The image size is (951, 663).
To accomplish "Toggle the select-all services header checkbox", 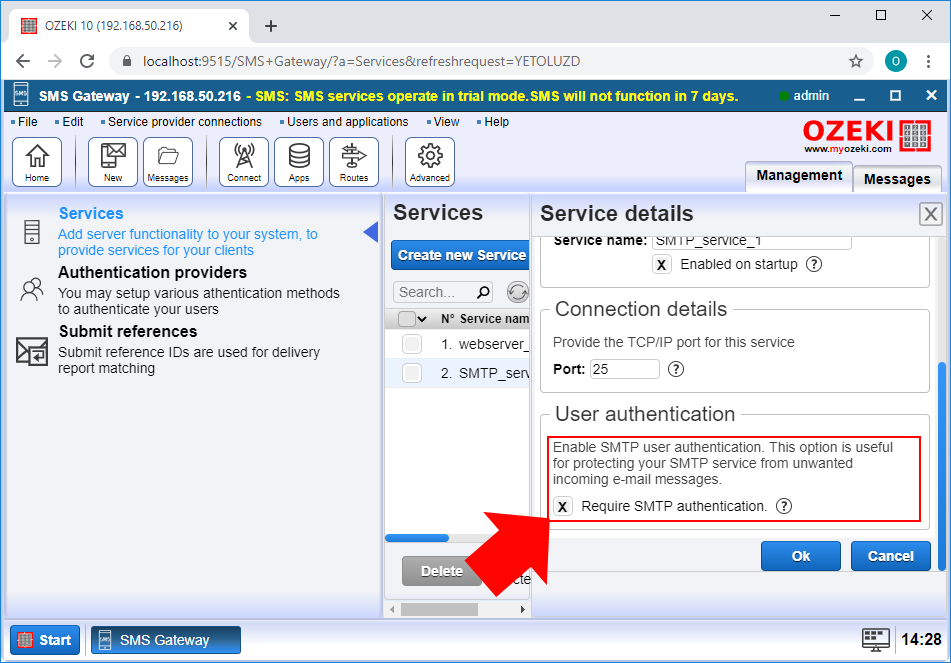I will [407, 318].
